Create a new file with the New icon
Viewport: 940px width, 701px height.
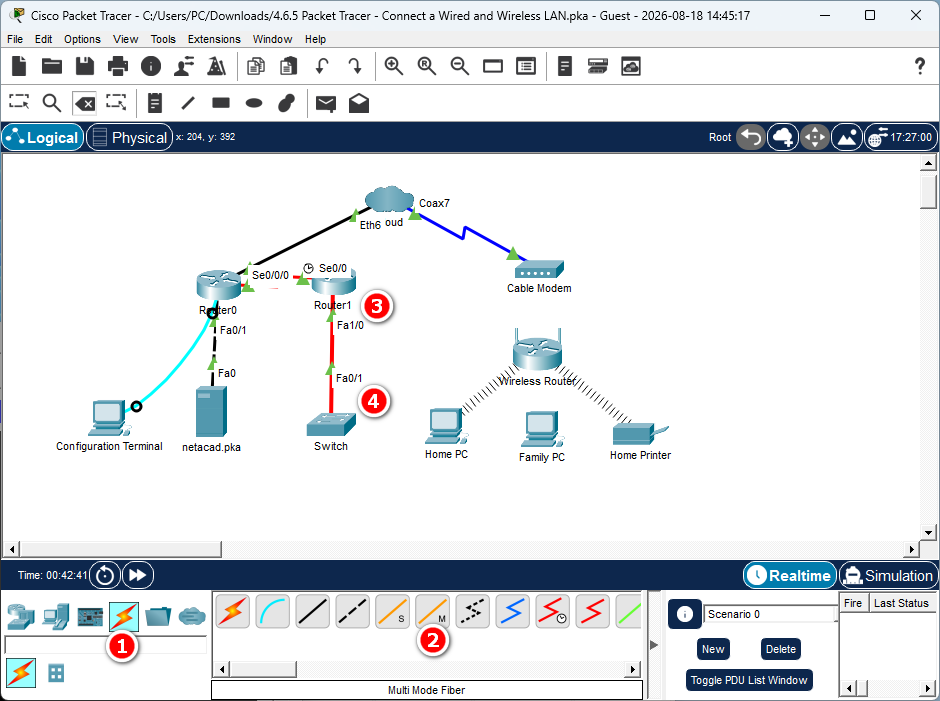(19, 66)
